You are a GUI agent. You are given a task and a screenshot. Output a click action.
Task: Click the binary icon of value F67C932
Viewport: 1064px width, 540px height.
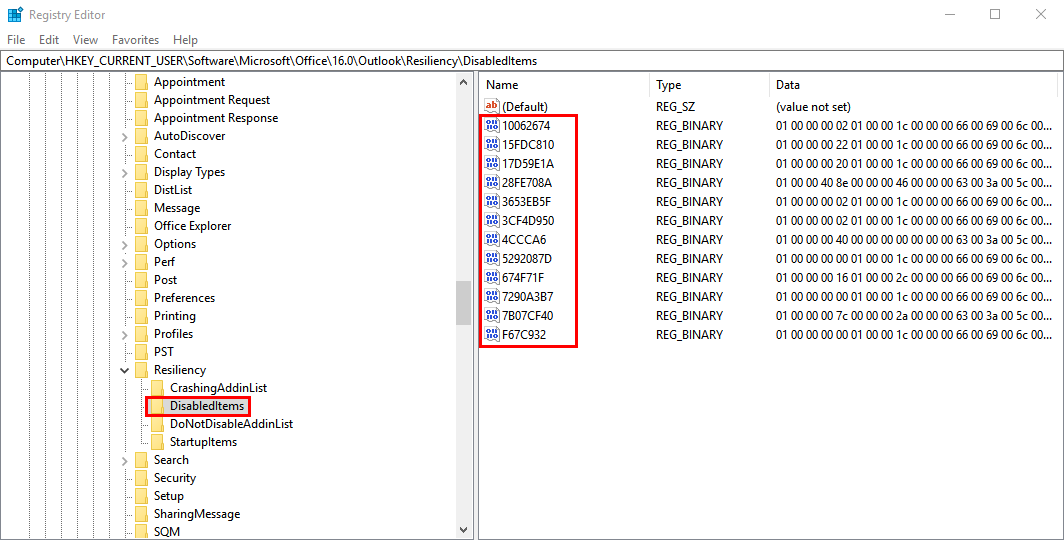492,334
